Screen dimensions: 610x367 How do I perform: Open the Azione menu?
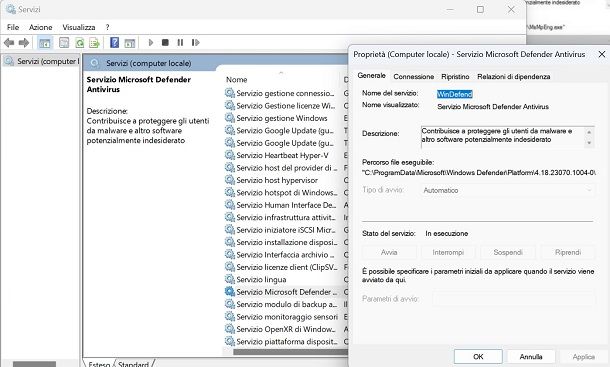tap(40, 27)
